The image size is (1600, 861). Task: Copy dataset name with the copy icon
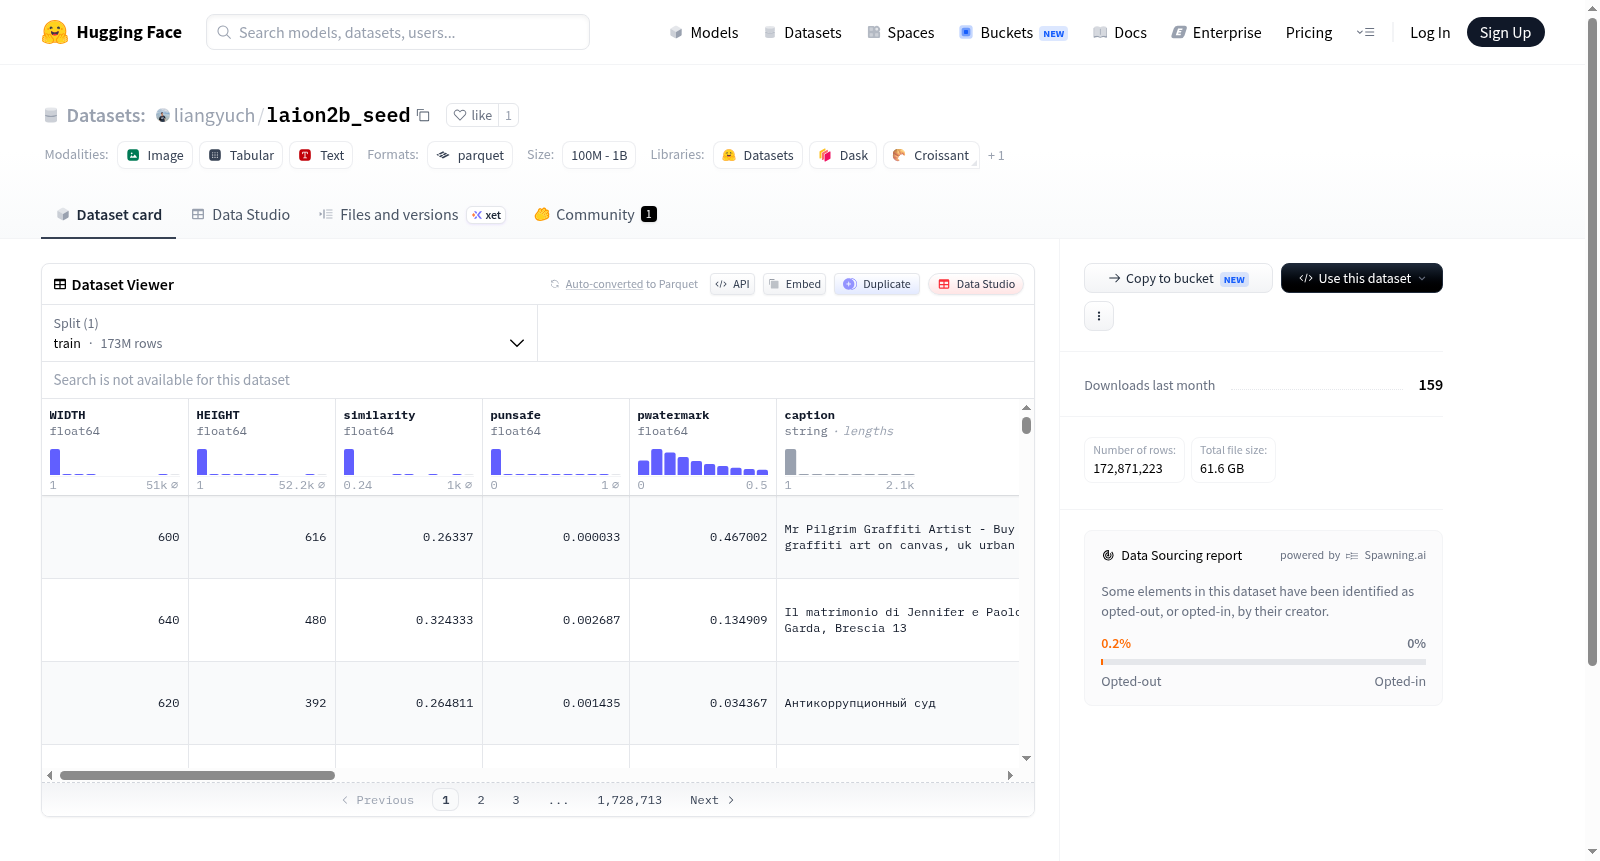click(x=423, y=115)
